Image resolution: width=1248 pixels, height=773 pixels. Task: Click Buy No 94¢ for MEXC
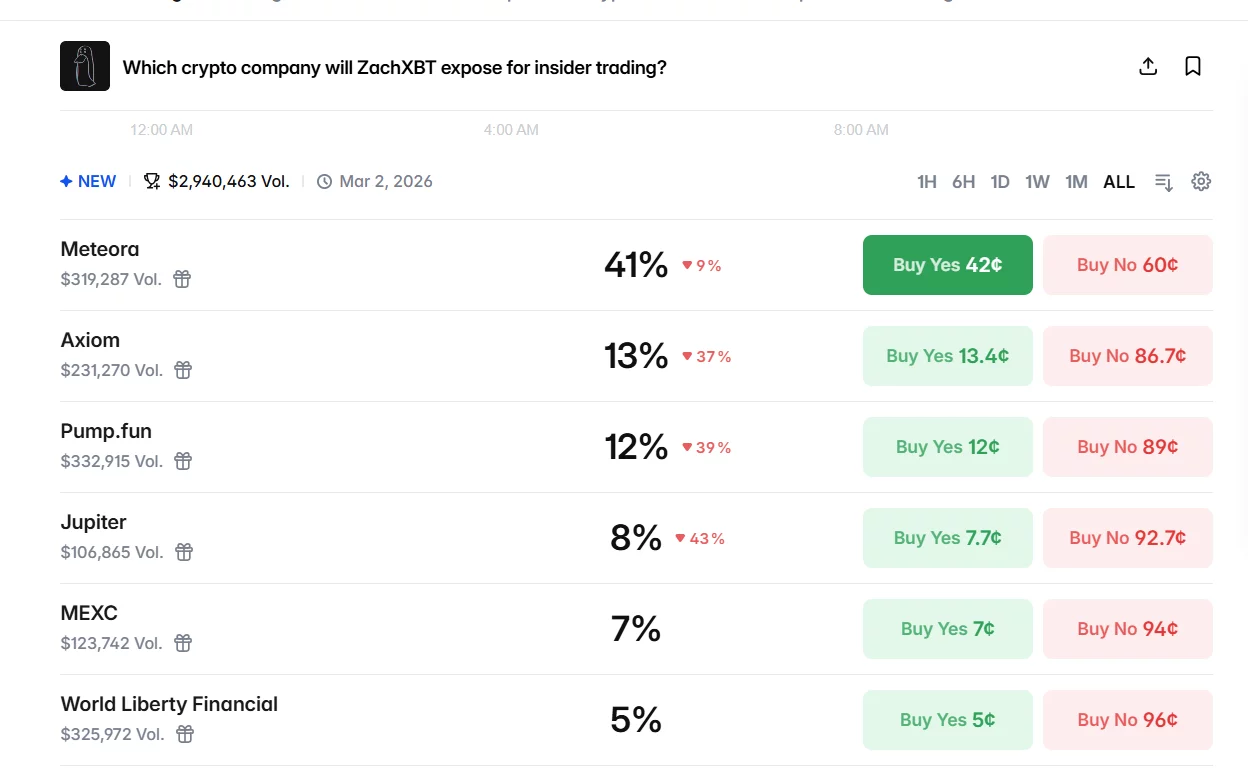[x=1127, y=629]
